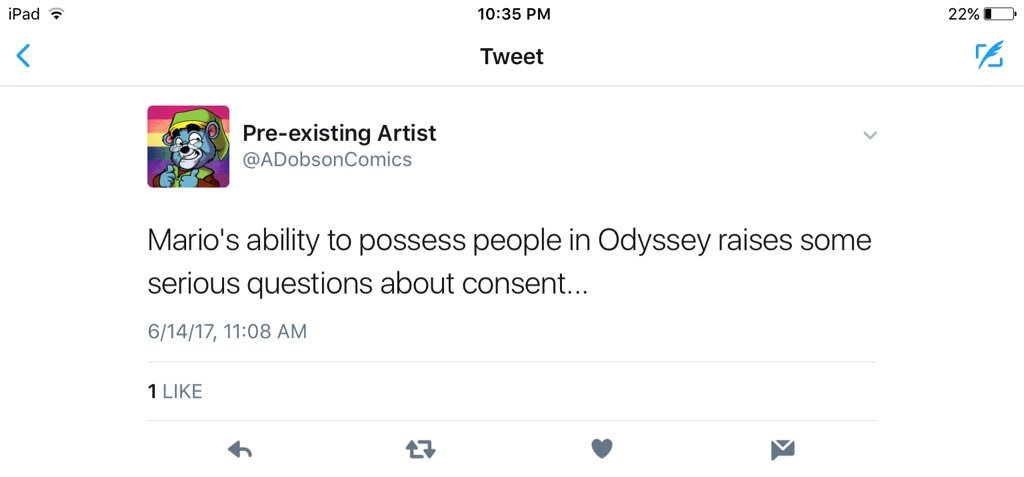Go back using the left arrow
Viewport: 1024px width, 477px height.
click(24, 56)
